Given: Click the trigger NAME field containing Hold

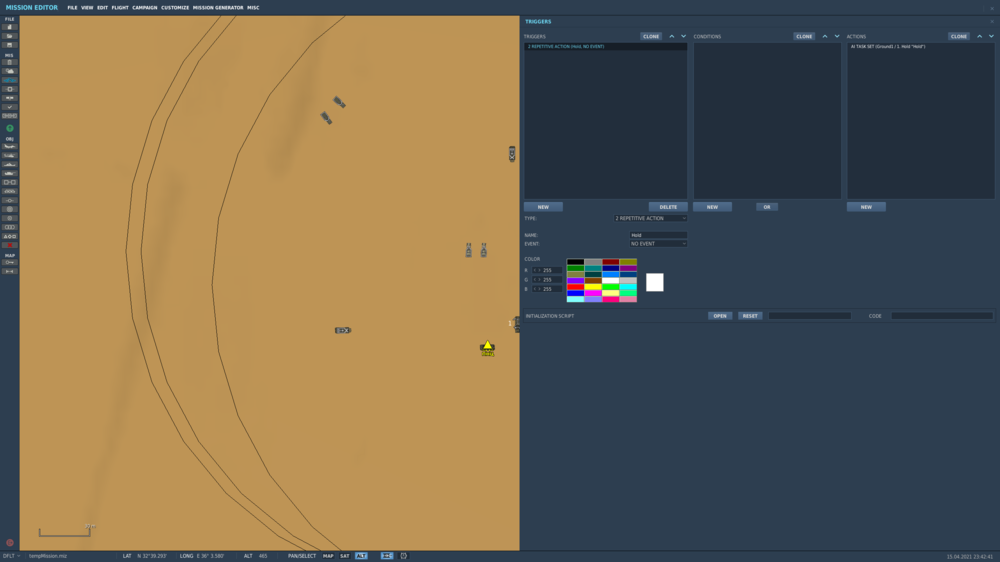Looking at the screenshot, I should (658, 235).
